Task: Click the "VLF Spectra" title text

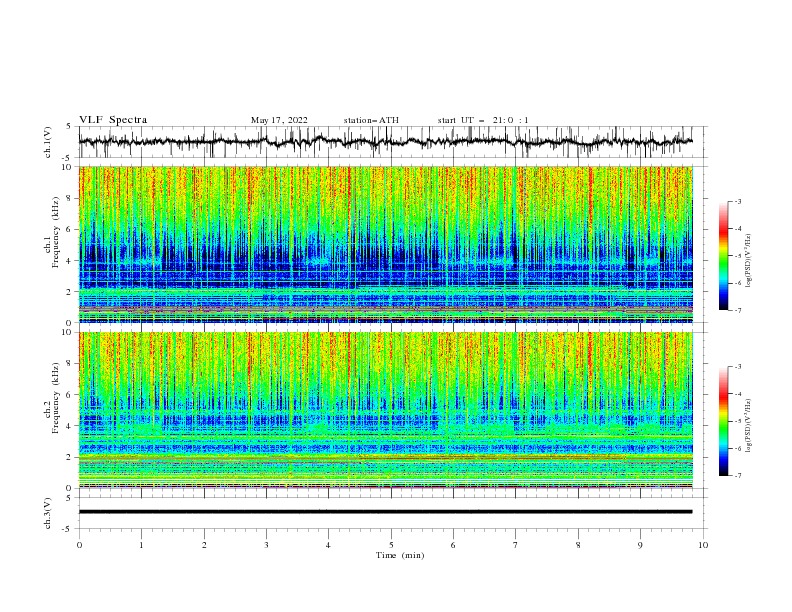Action: coord(113,120)
